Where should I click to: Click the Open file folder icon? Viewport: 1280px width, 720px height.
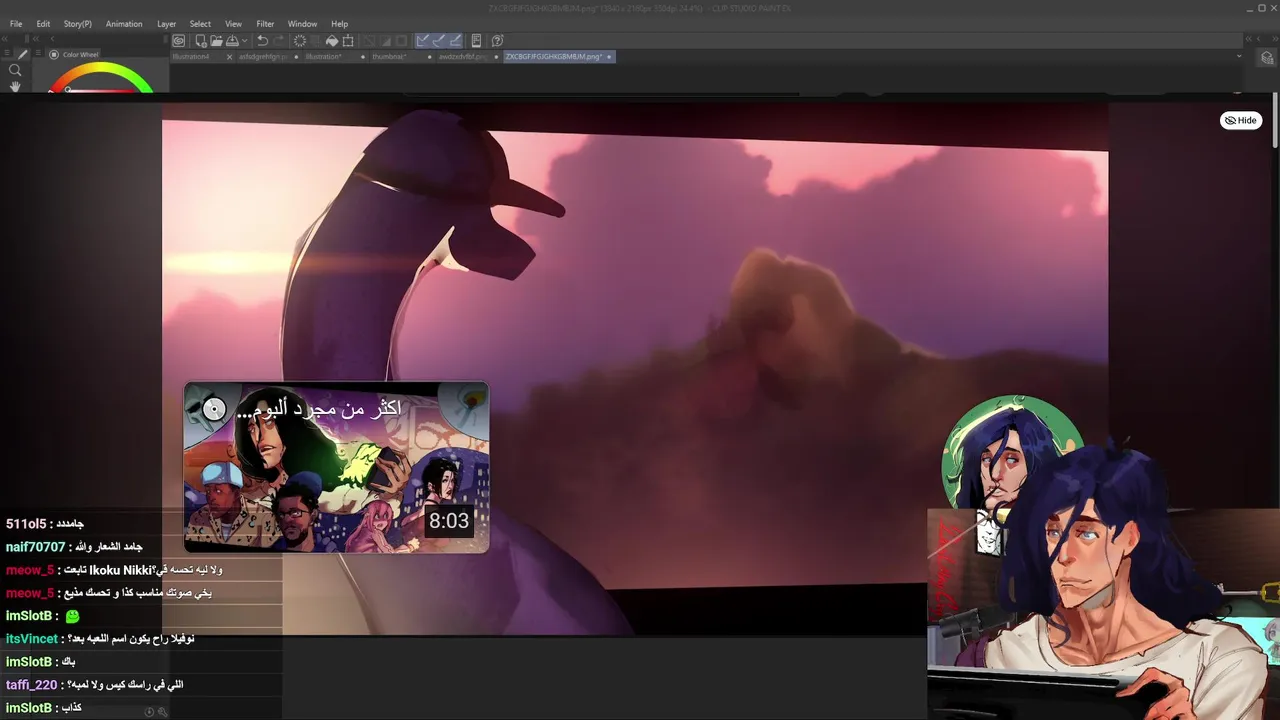(x=216, y=41)
